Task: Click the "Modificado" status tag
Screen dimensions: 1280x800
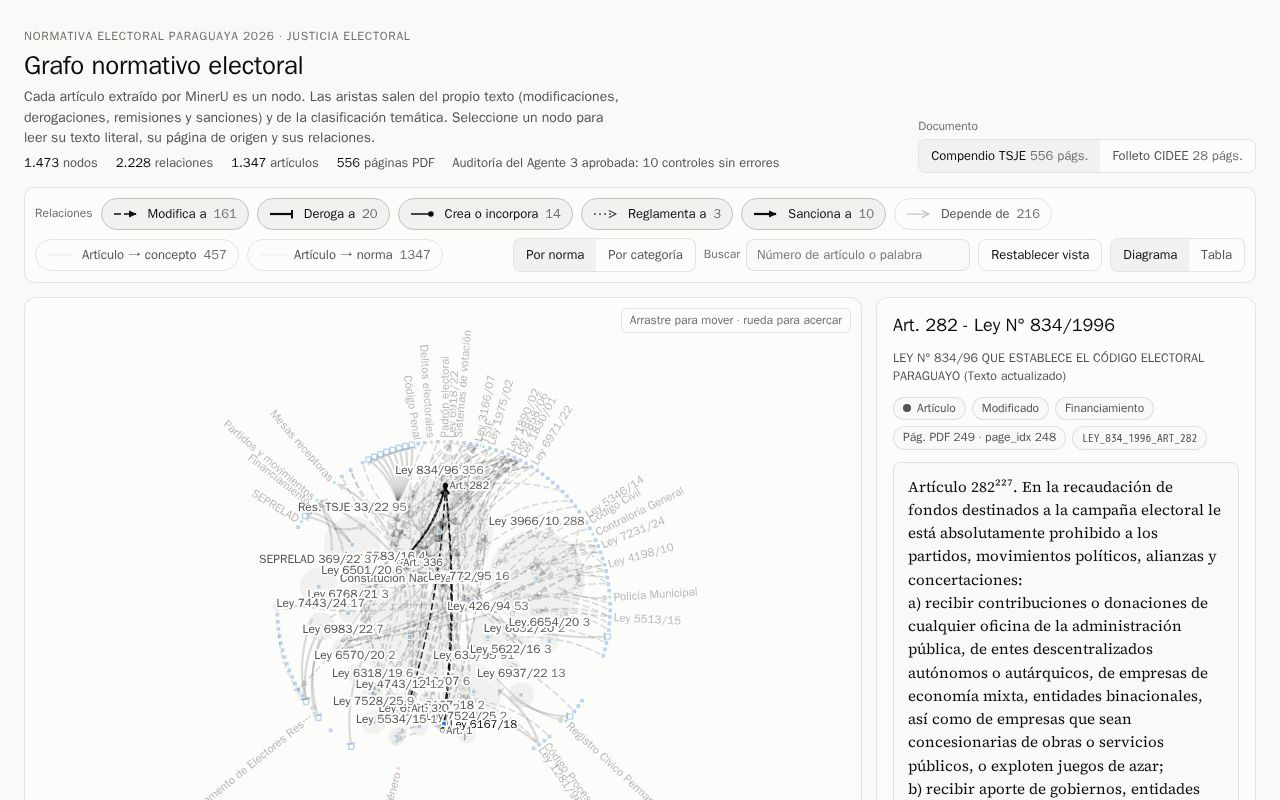Action: (1010, 408)
